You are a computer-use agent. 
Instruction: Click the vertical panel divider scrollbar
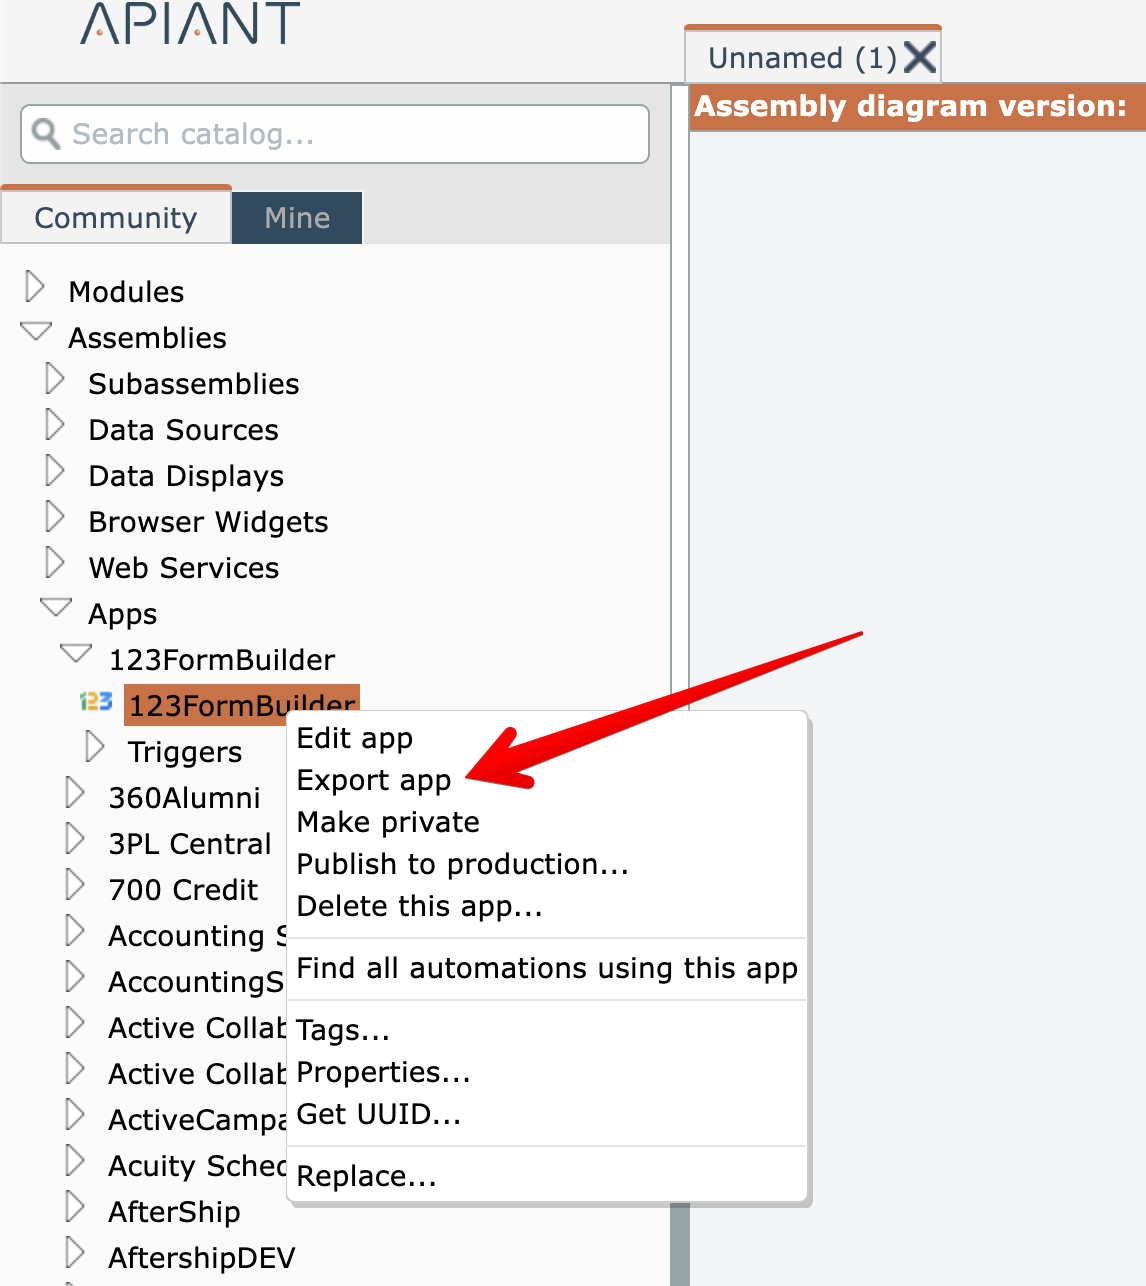tap(680, 1243)
